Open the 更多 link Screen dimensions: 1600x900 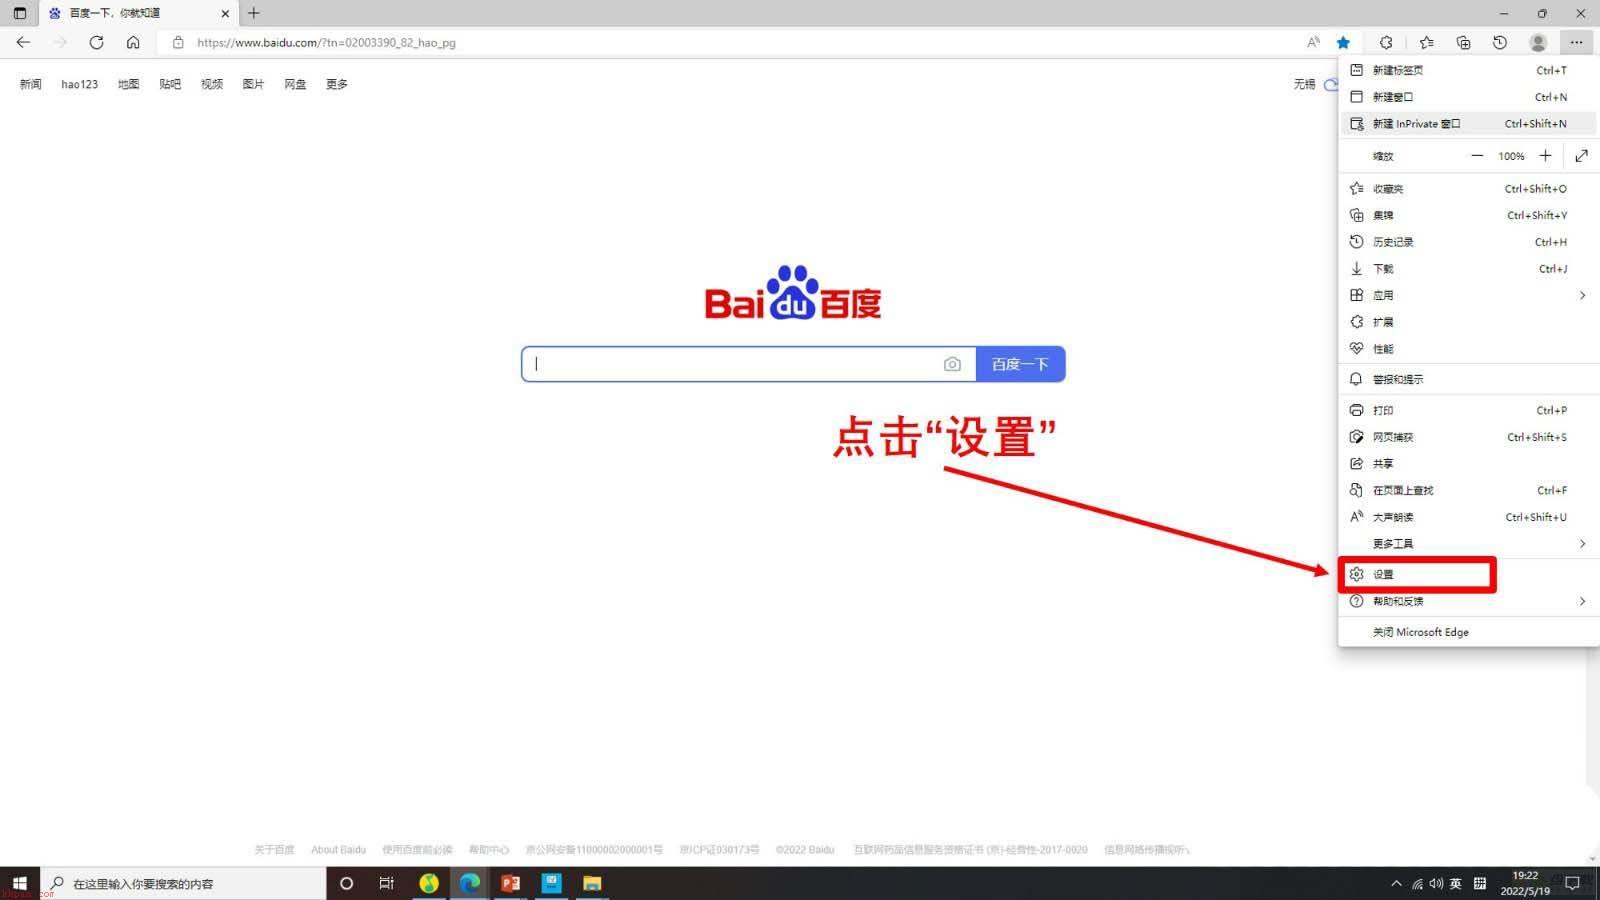(x=337, y=84)
